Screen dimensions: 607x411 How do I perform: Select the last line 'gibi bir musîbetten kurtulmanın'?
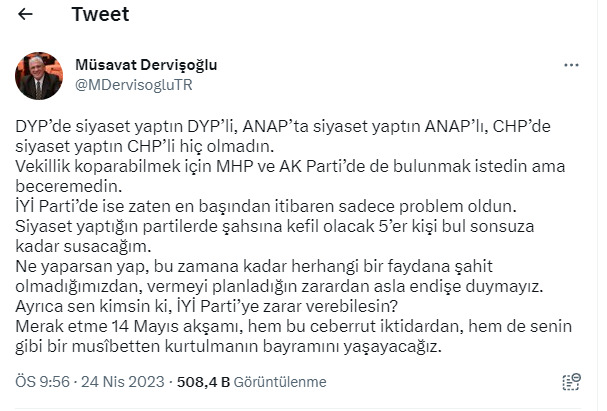click(228, 346)
